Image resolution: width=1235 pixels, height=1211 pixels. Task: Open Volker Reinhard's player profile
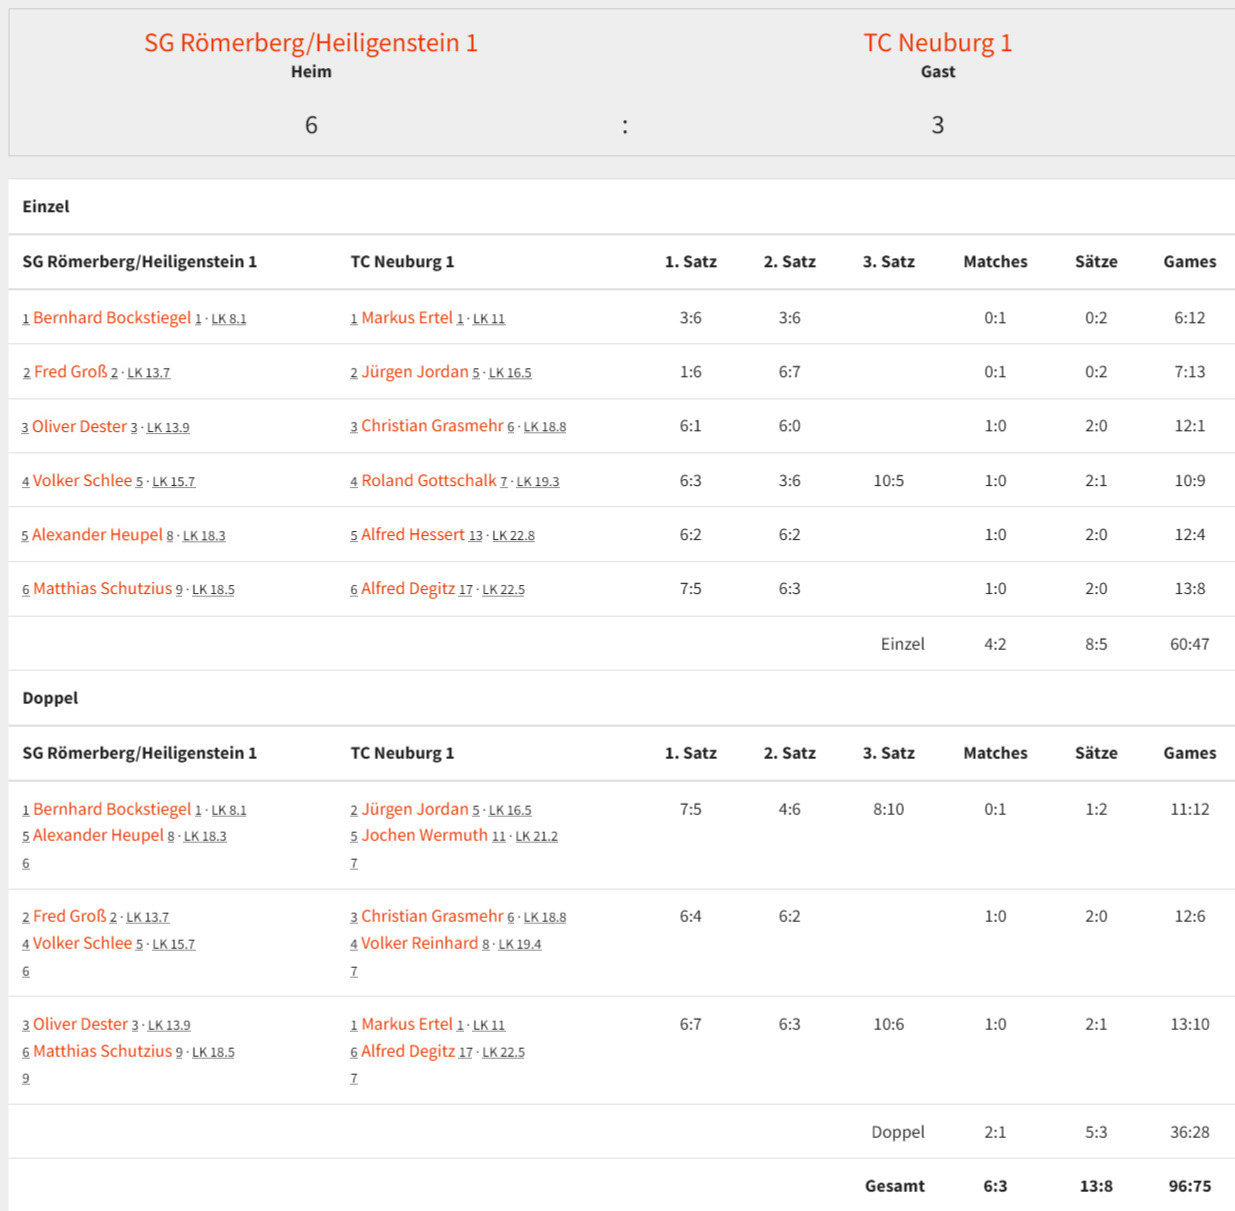(420, 943)
